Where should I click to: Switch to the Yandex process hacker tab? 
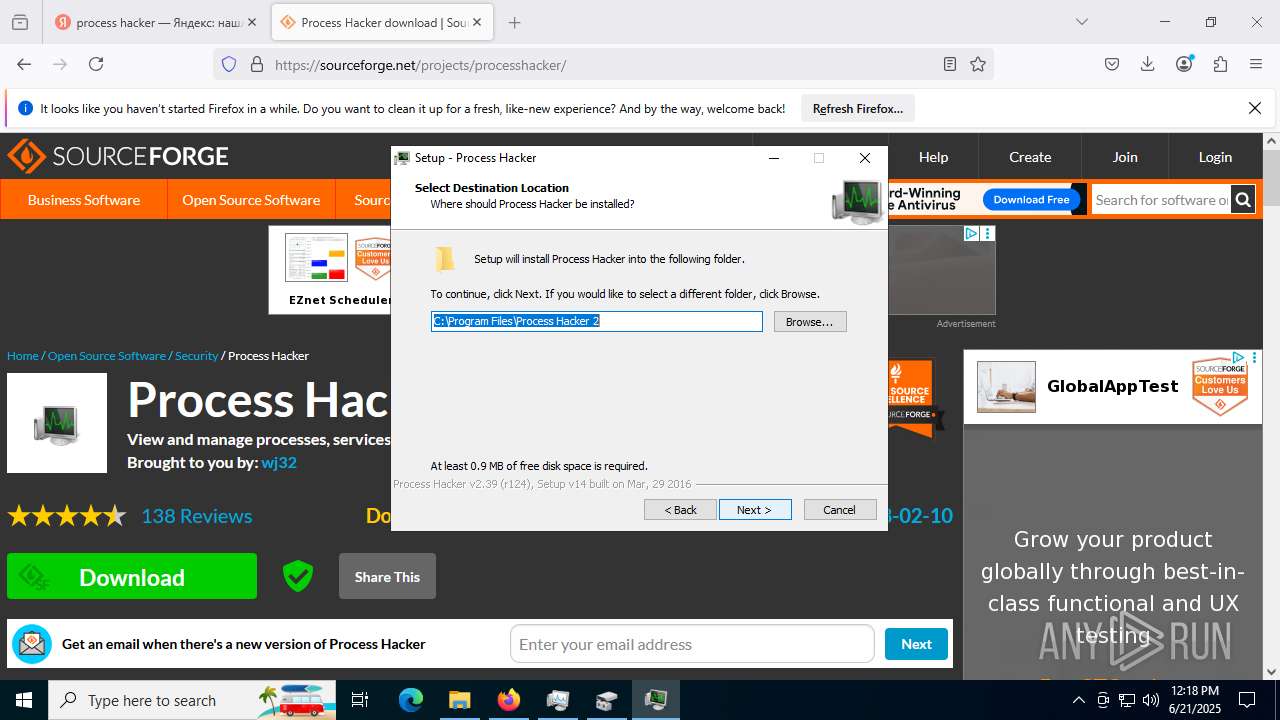[x=156, y=22]
